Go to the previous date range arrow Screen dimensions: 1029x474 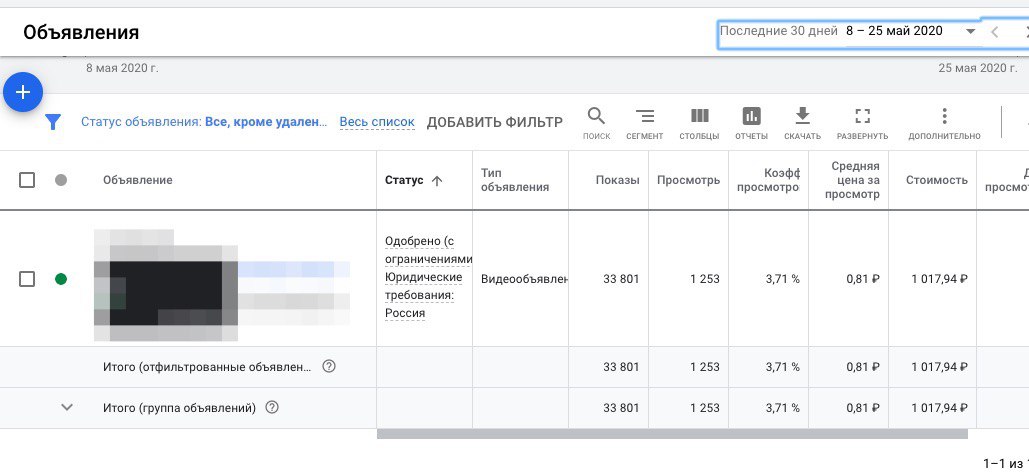tap(994, 32)
